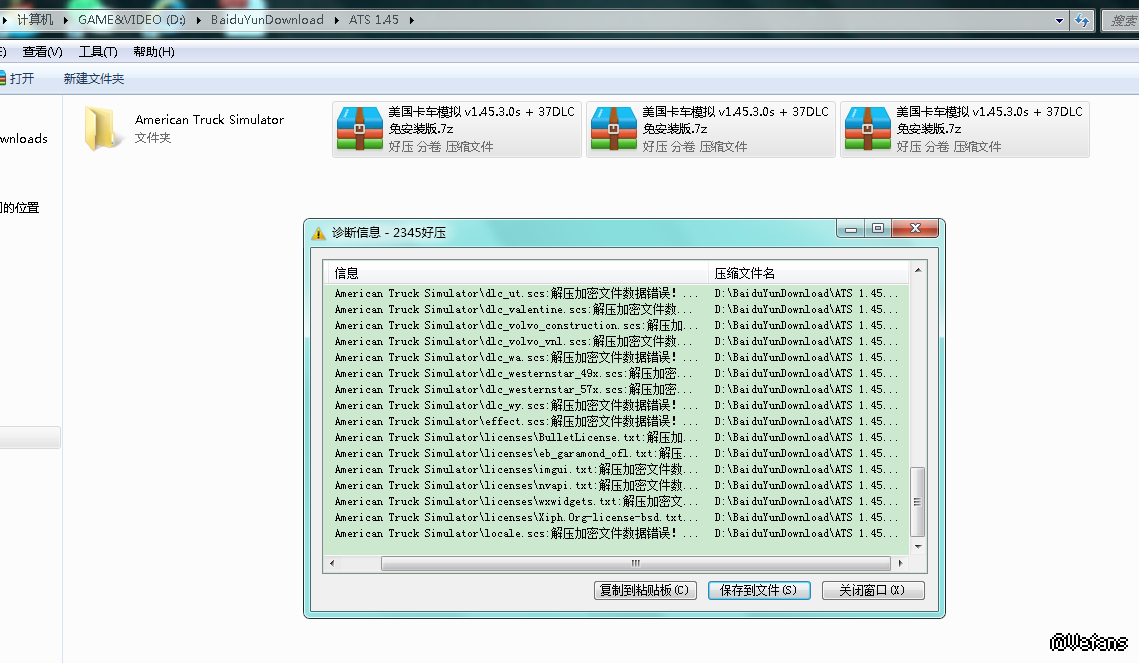Expand the chevron after ATS 1.45 in the path
This screenshot has width=1139, height=663.
[x=411, y=20]
